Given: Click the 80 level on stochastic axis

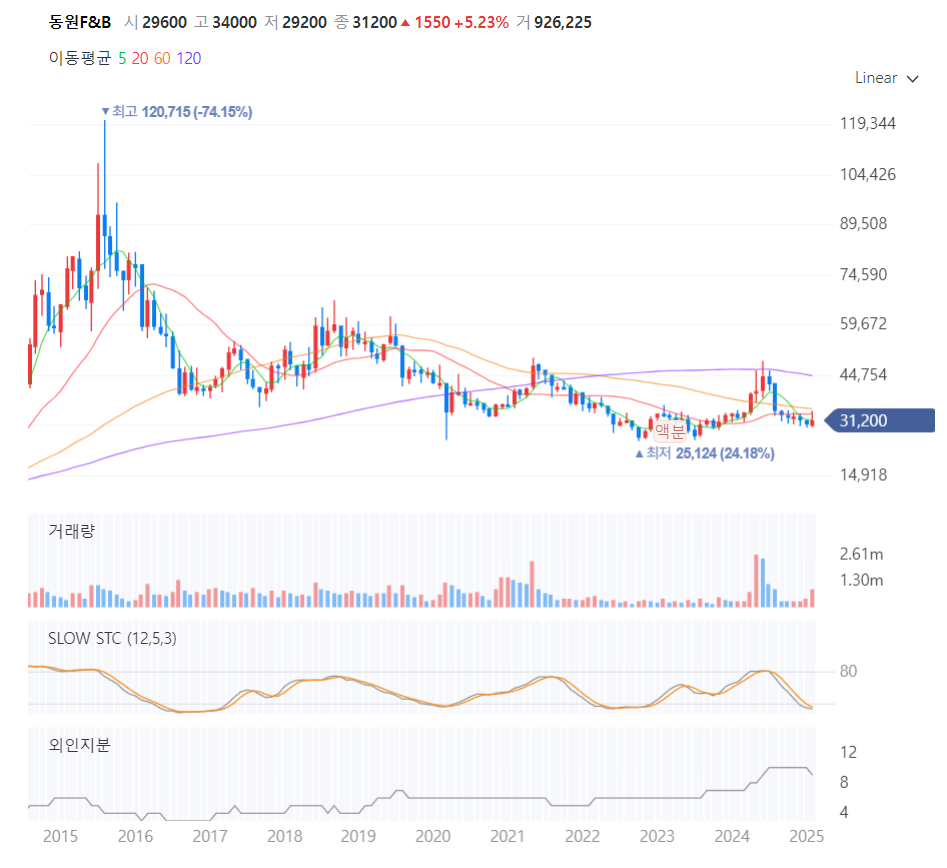Looking at the screenshot, I should click(848, 671).
